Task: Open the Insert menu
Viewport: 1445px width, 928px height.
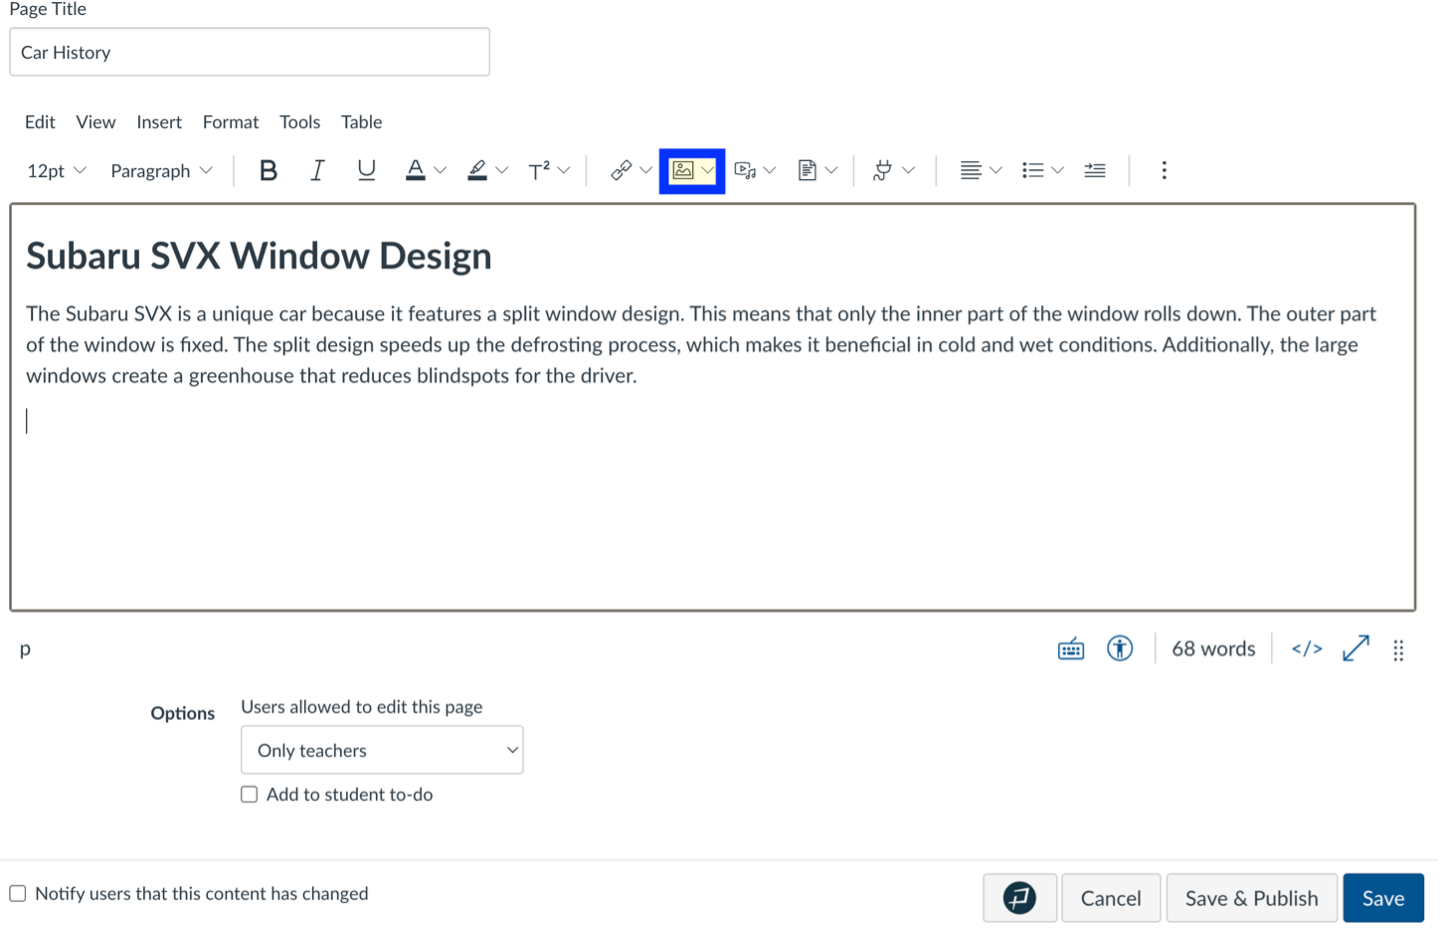Action: [159, 122]
